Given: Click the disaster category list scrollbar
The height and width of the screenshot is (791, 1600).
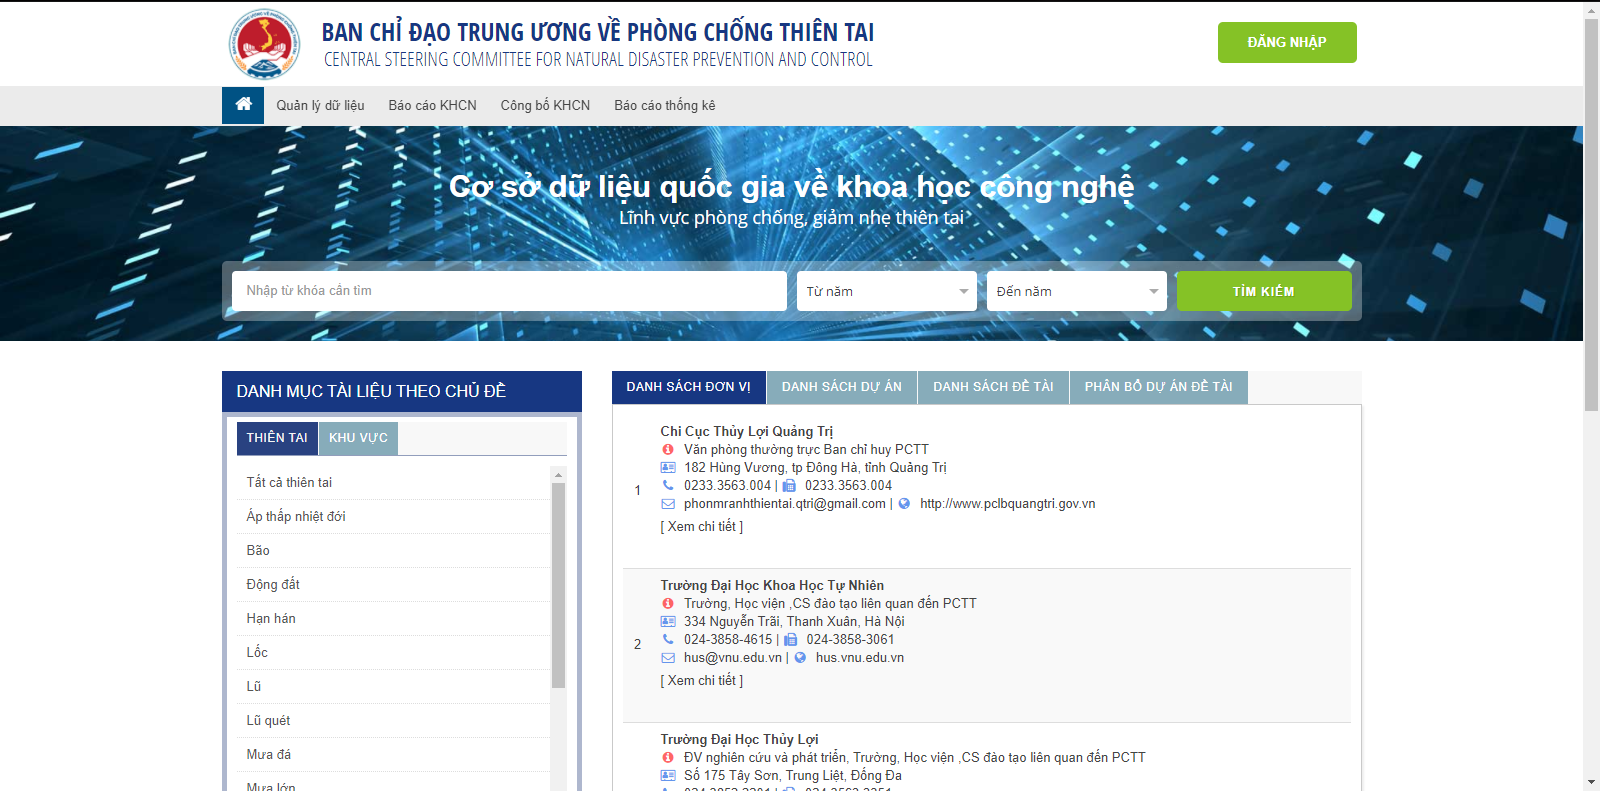Looking at the screenshot, I should (x=558, y=585).
